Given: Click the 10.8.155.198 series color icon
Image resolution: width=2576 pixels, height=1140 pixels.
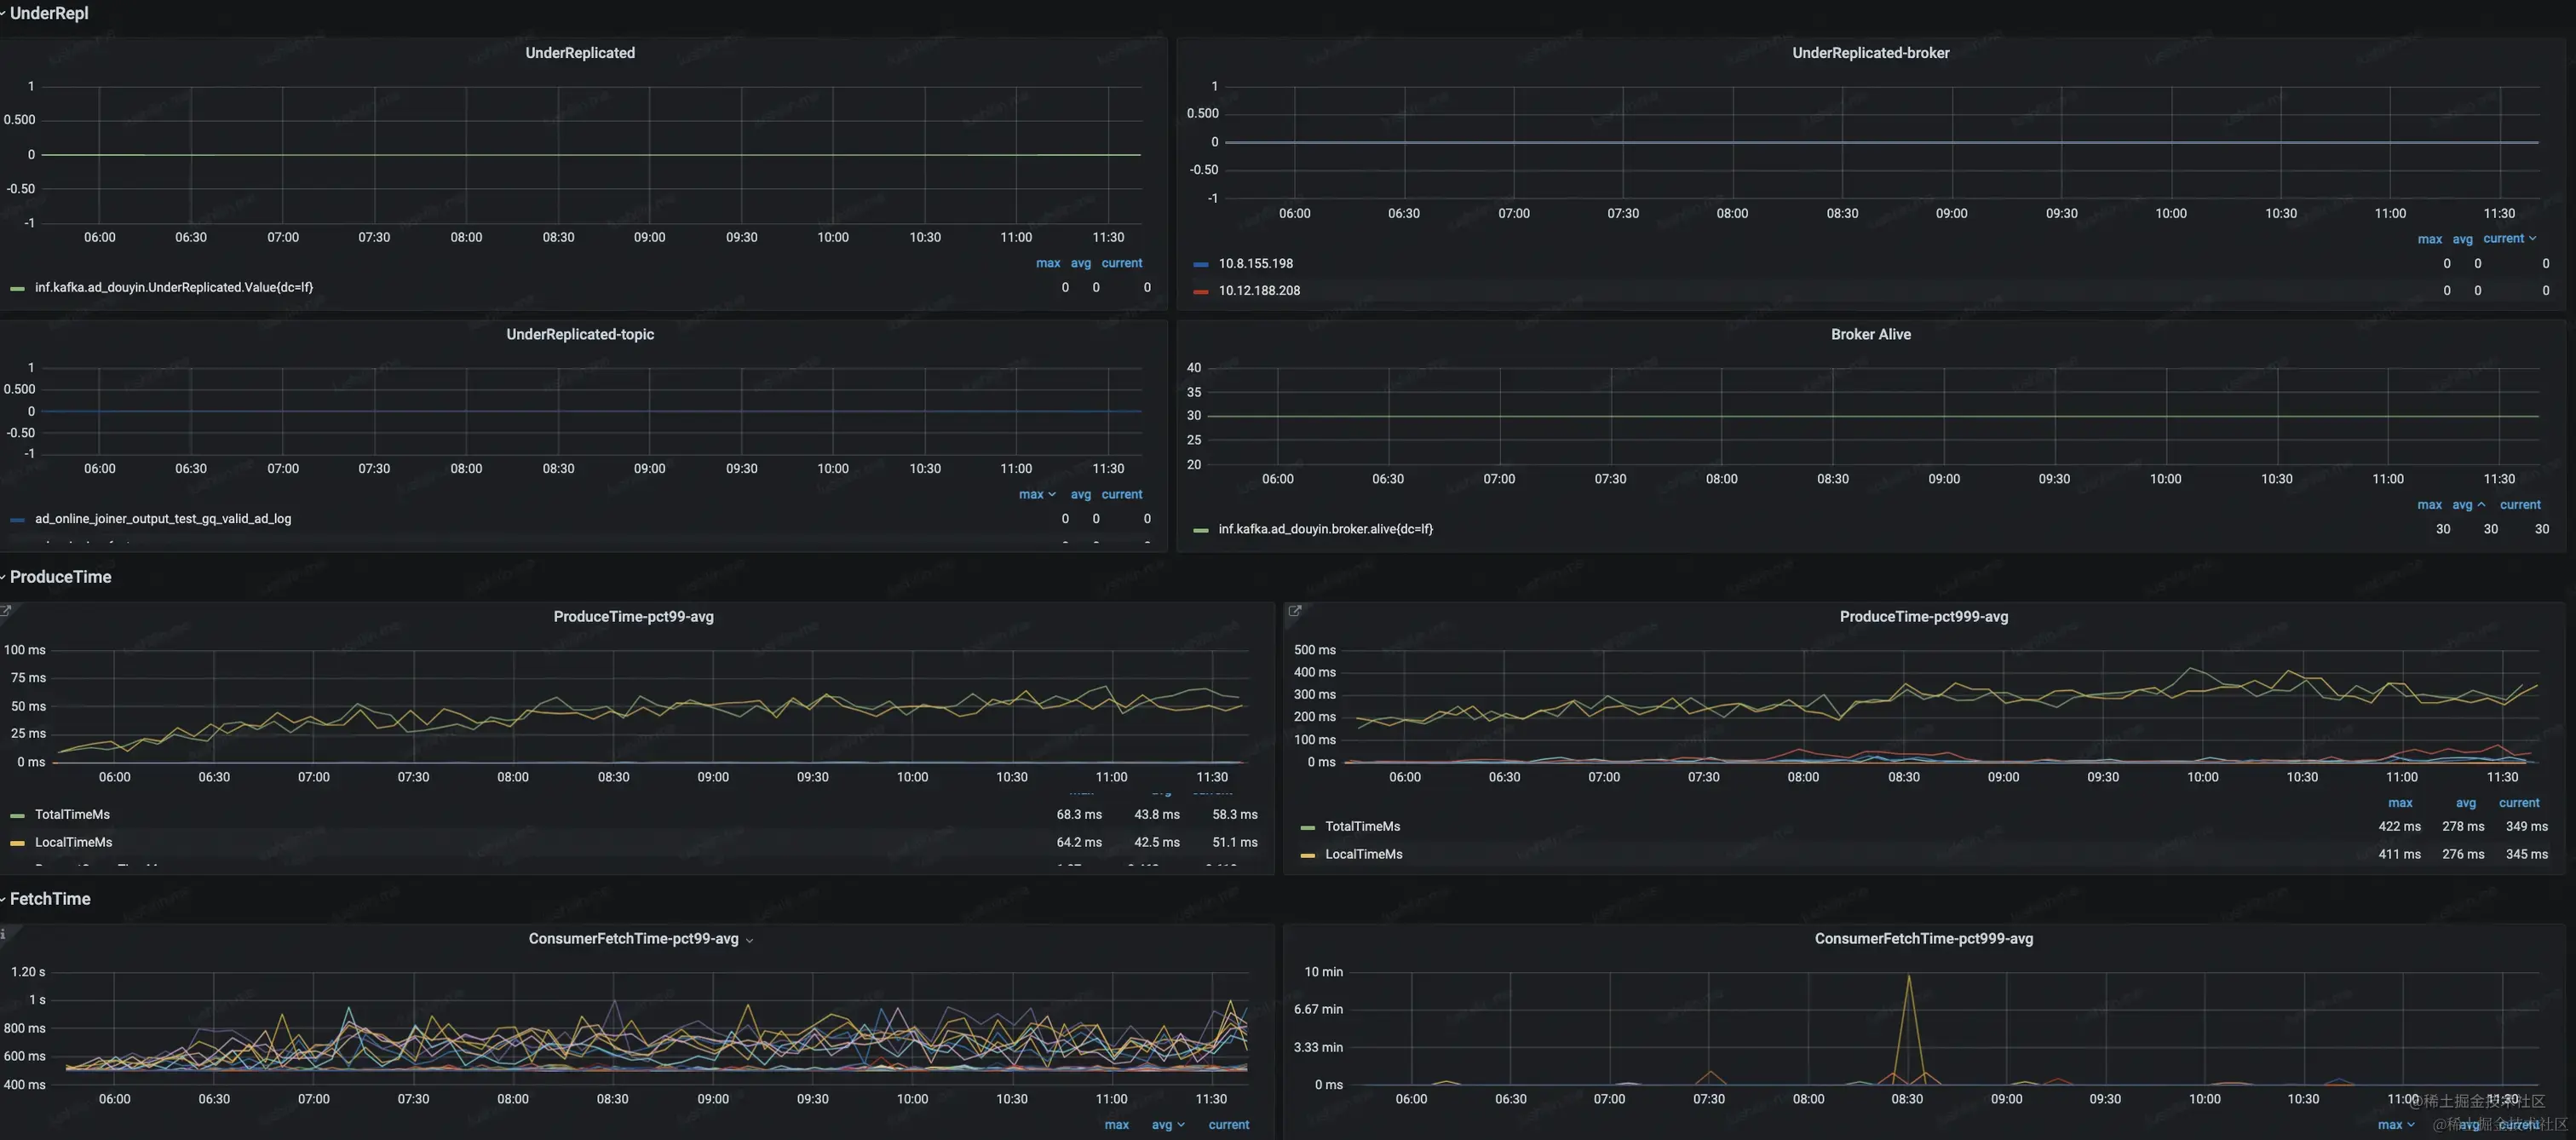Looking at the screenshot, I should [x=1201, y=264].
